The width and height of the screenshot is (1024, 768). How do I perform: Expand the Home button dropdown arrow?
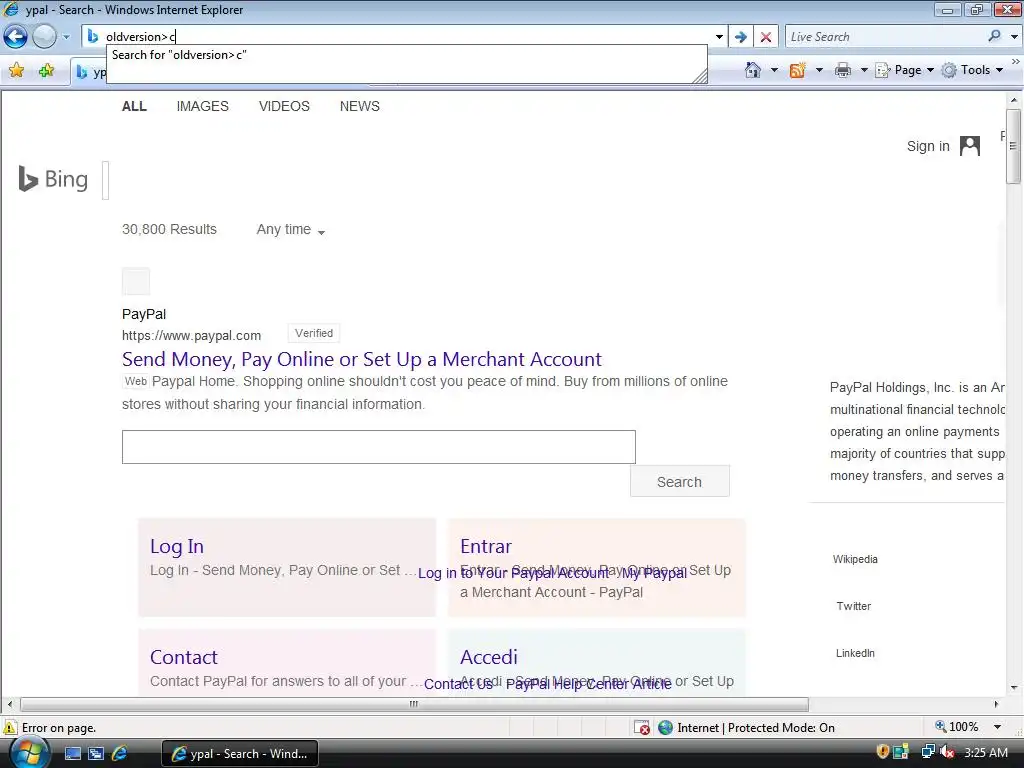point(774,70)
